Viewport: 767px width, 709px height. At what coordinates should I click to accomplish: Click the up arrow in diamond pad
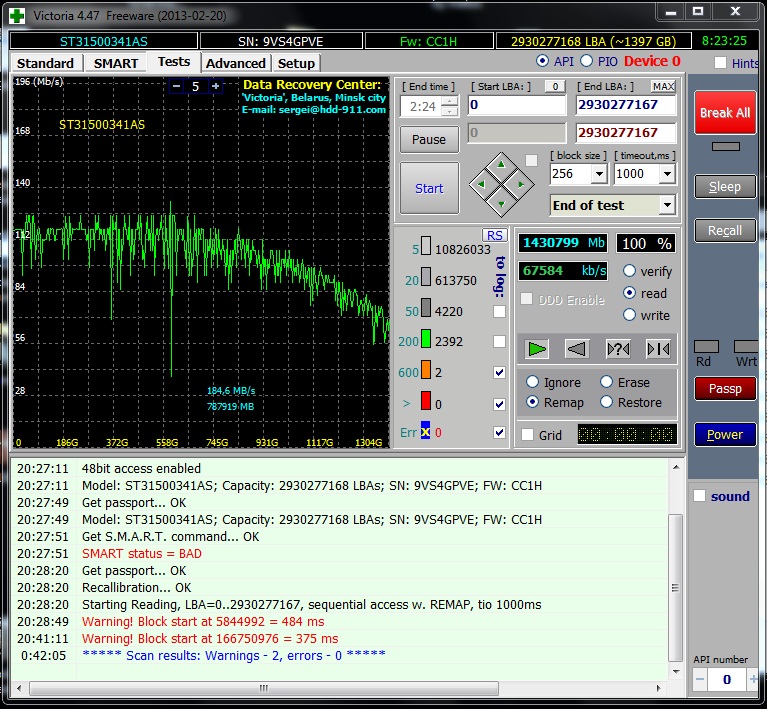tap(502, 165)
